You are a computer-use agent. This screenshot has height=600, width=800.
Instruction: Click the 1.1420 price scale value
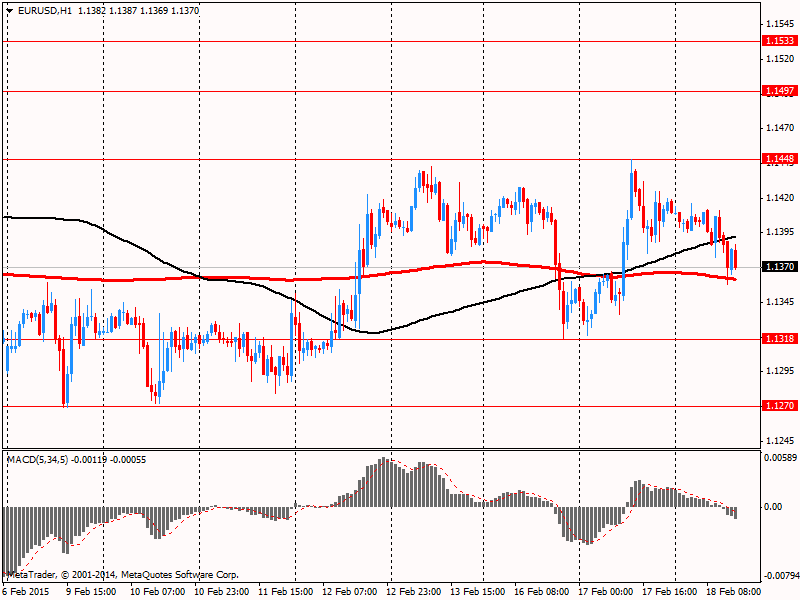pos(780,197)
